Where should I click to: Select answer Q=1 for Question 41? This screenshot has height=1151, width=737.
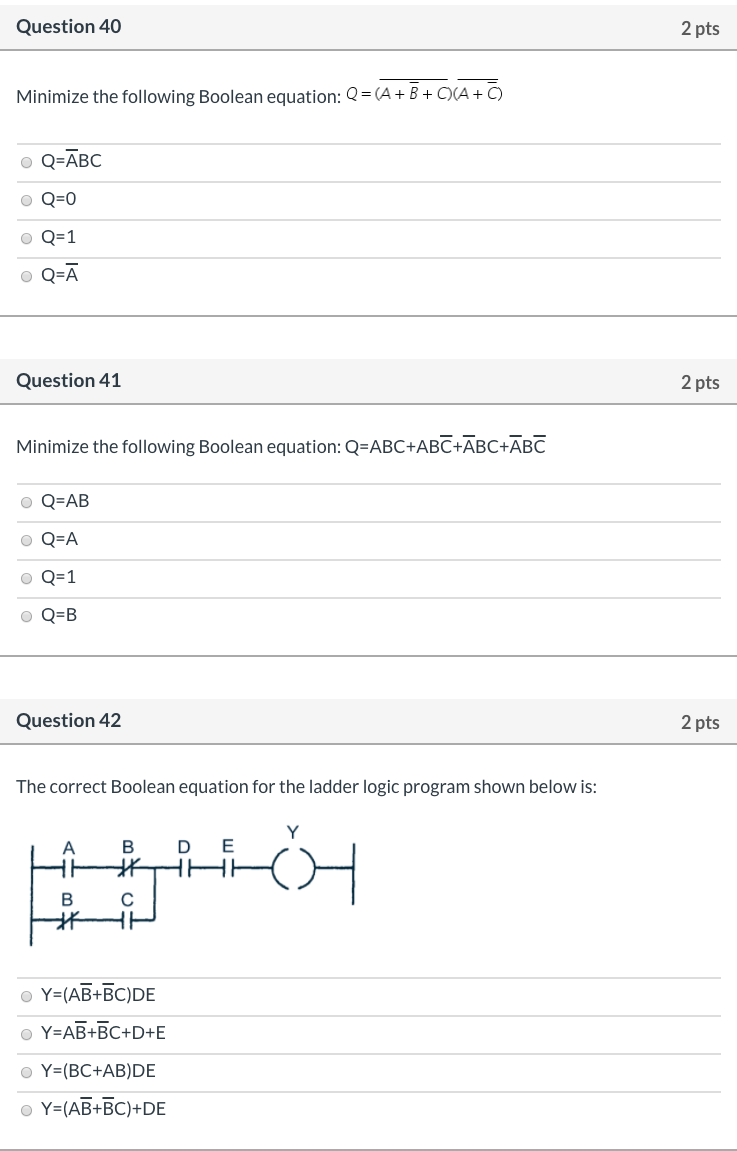[26, 577]
